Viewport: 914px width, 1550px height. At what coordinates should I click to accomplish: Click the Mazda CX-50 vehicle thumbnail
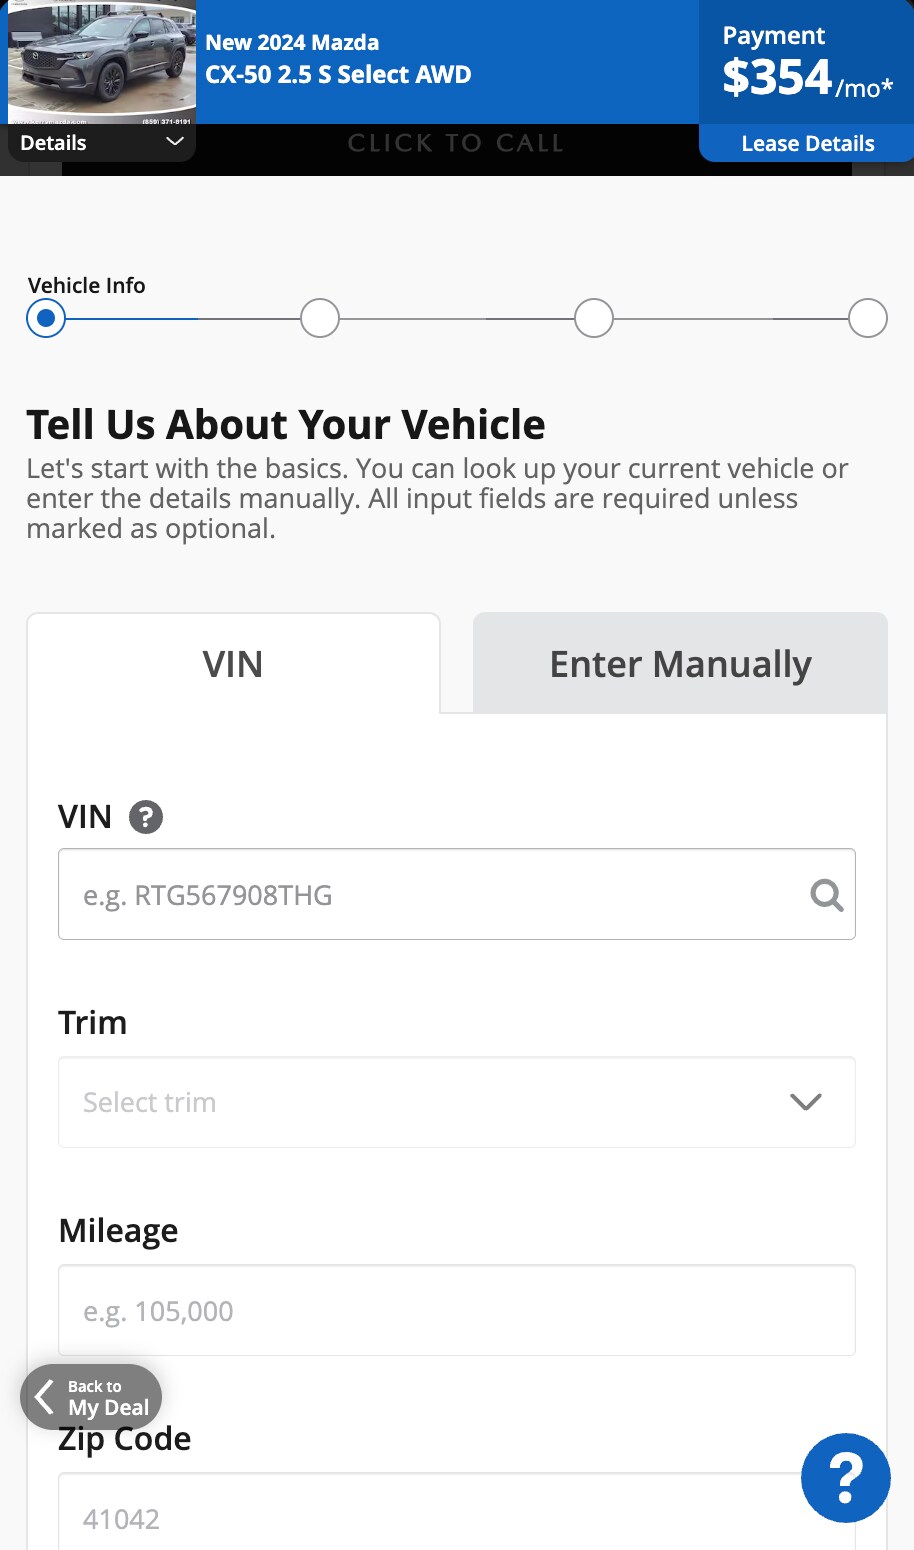(x=102, y=62)
